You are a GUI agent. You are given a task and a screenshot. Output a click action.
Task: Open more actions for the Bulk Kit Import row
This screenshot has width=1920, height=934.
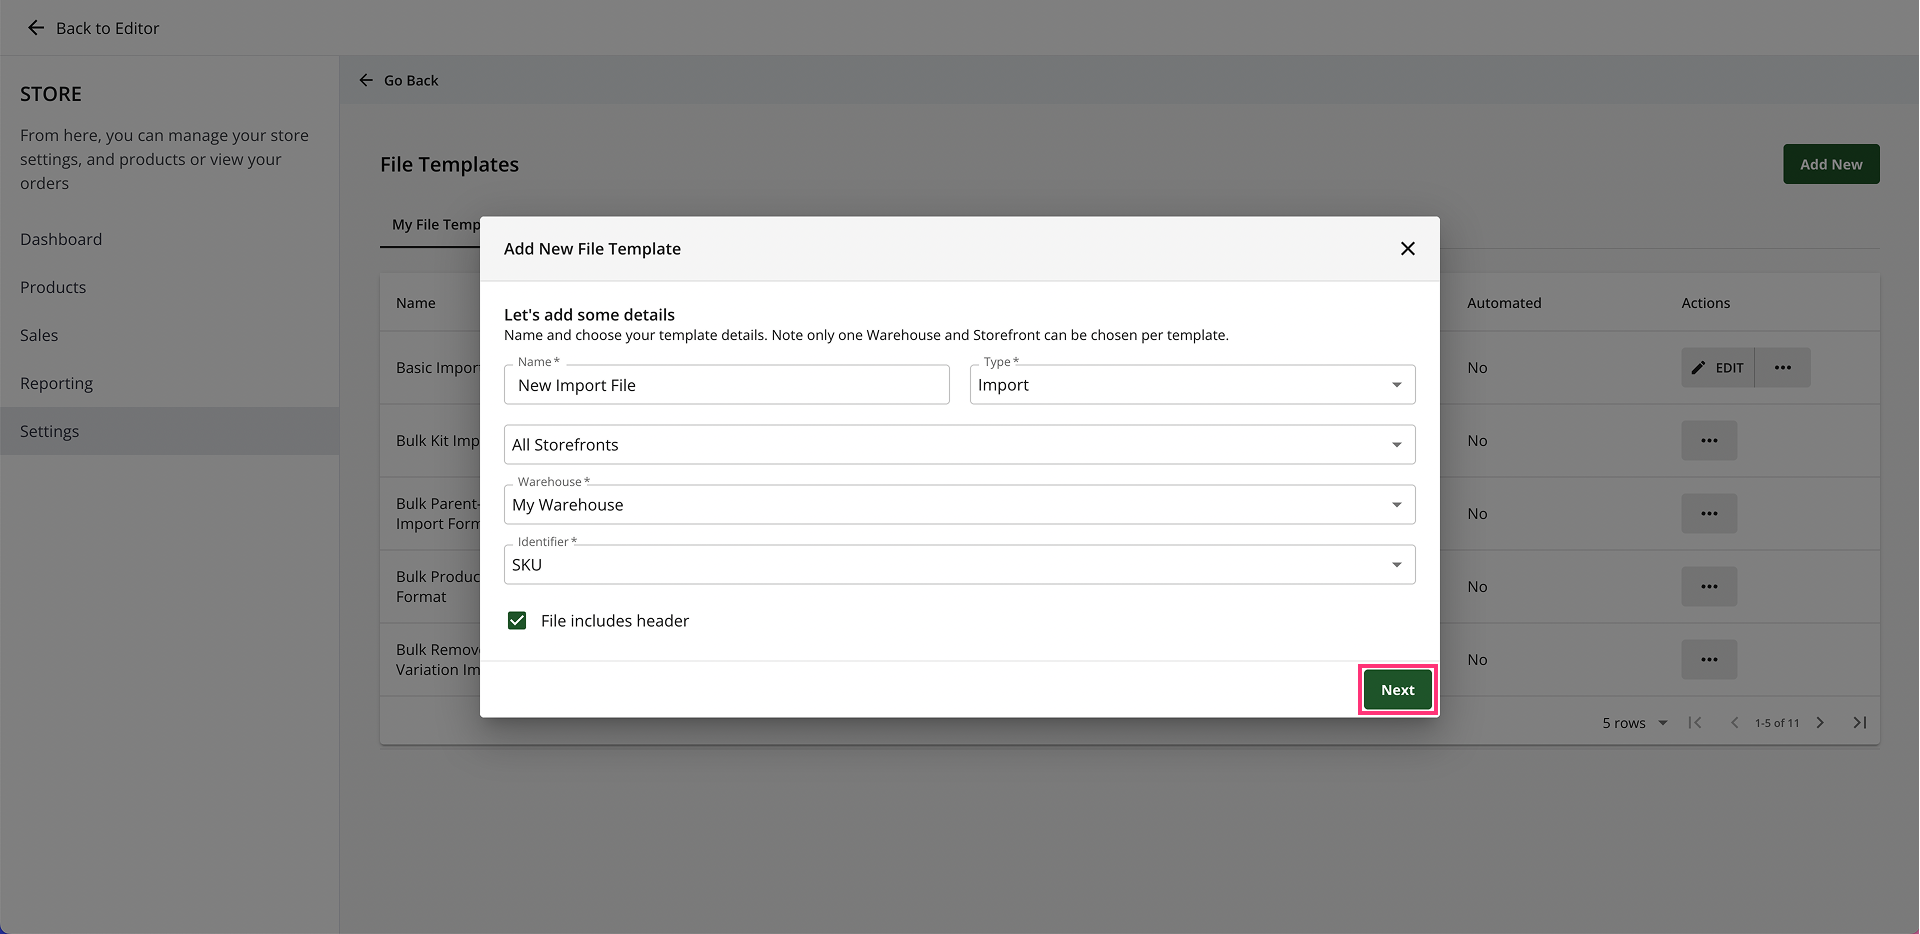click(1709, 441)
